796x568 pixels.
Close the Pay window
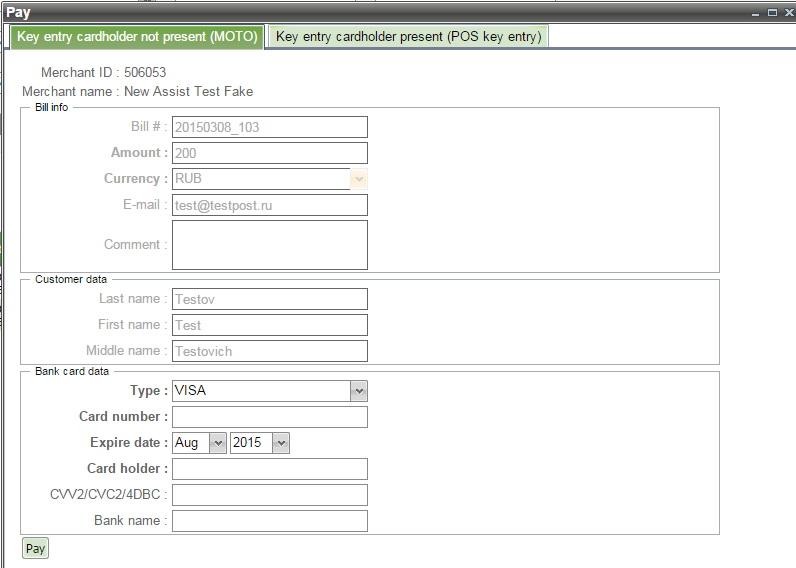787,12
